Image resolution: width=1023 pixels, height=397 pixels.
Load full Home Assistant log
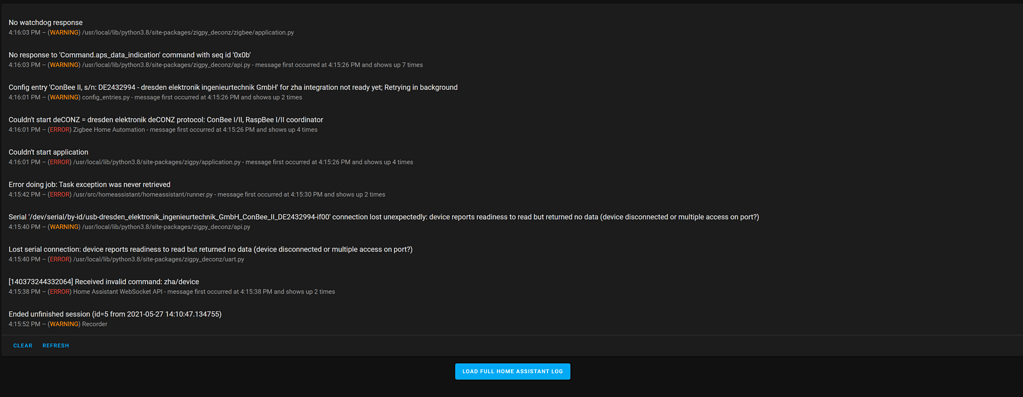click(x=512, y=372)
